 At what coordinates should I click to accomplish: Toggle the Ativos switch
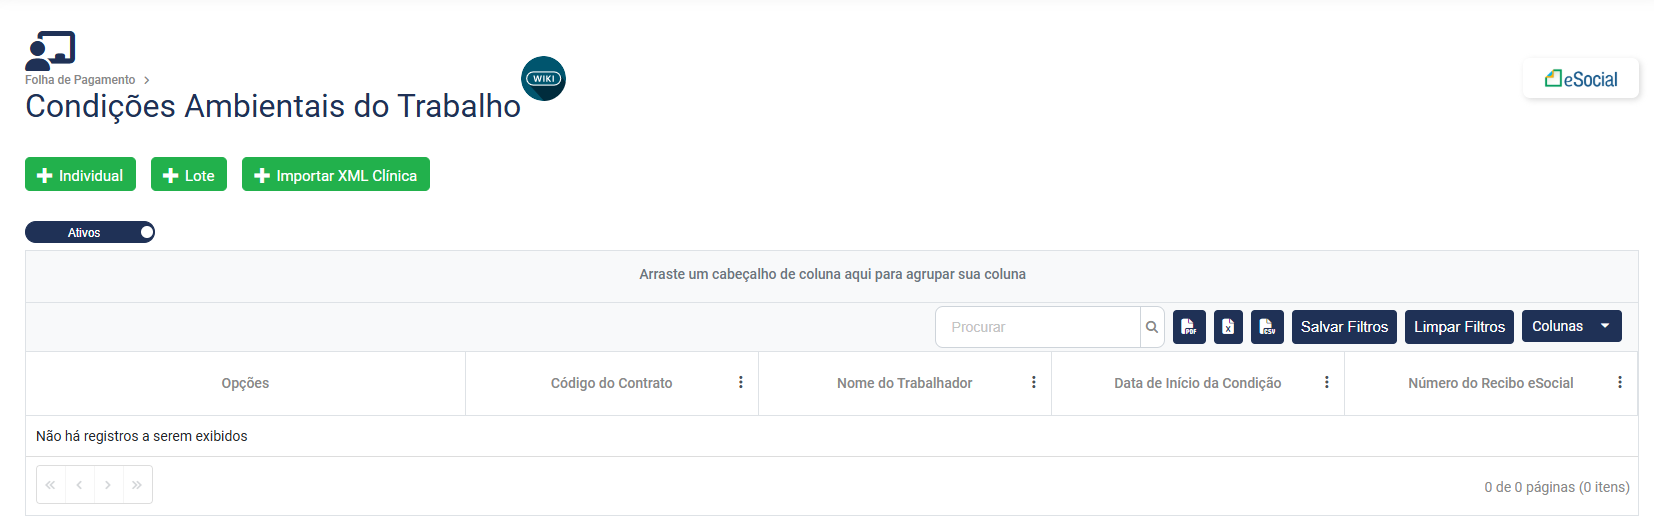click(x=90, y=232)
